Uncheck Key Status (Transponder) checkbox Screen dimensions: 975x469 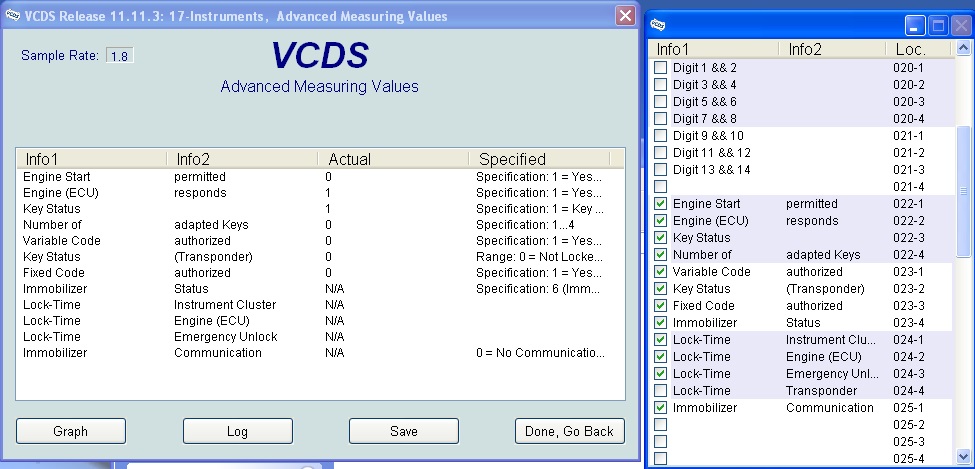(660, 289)
